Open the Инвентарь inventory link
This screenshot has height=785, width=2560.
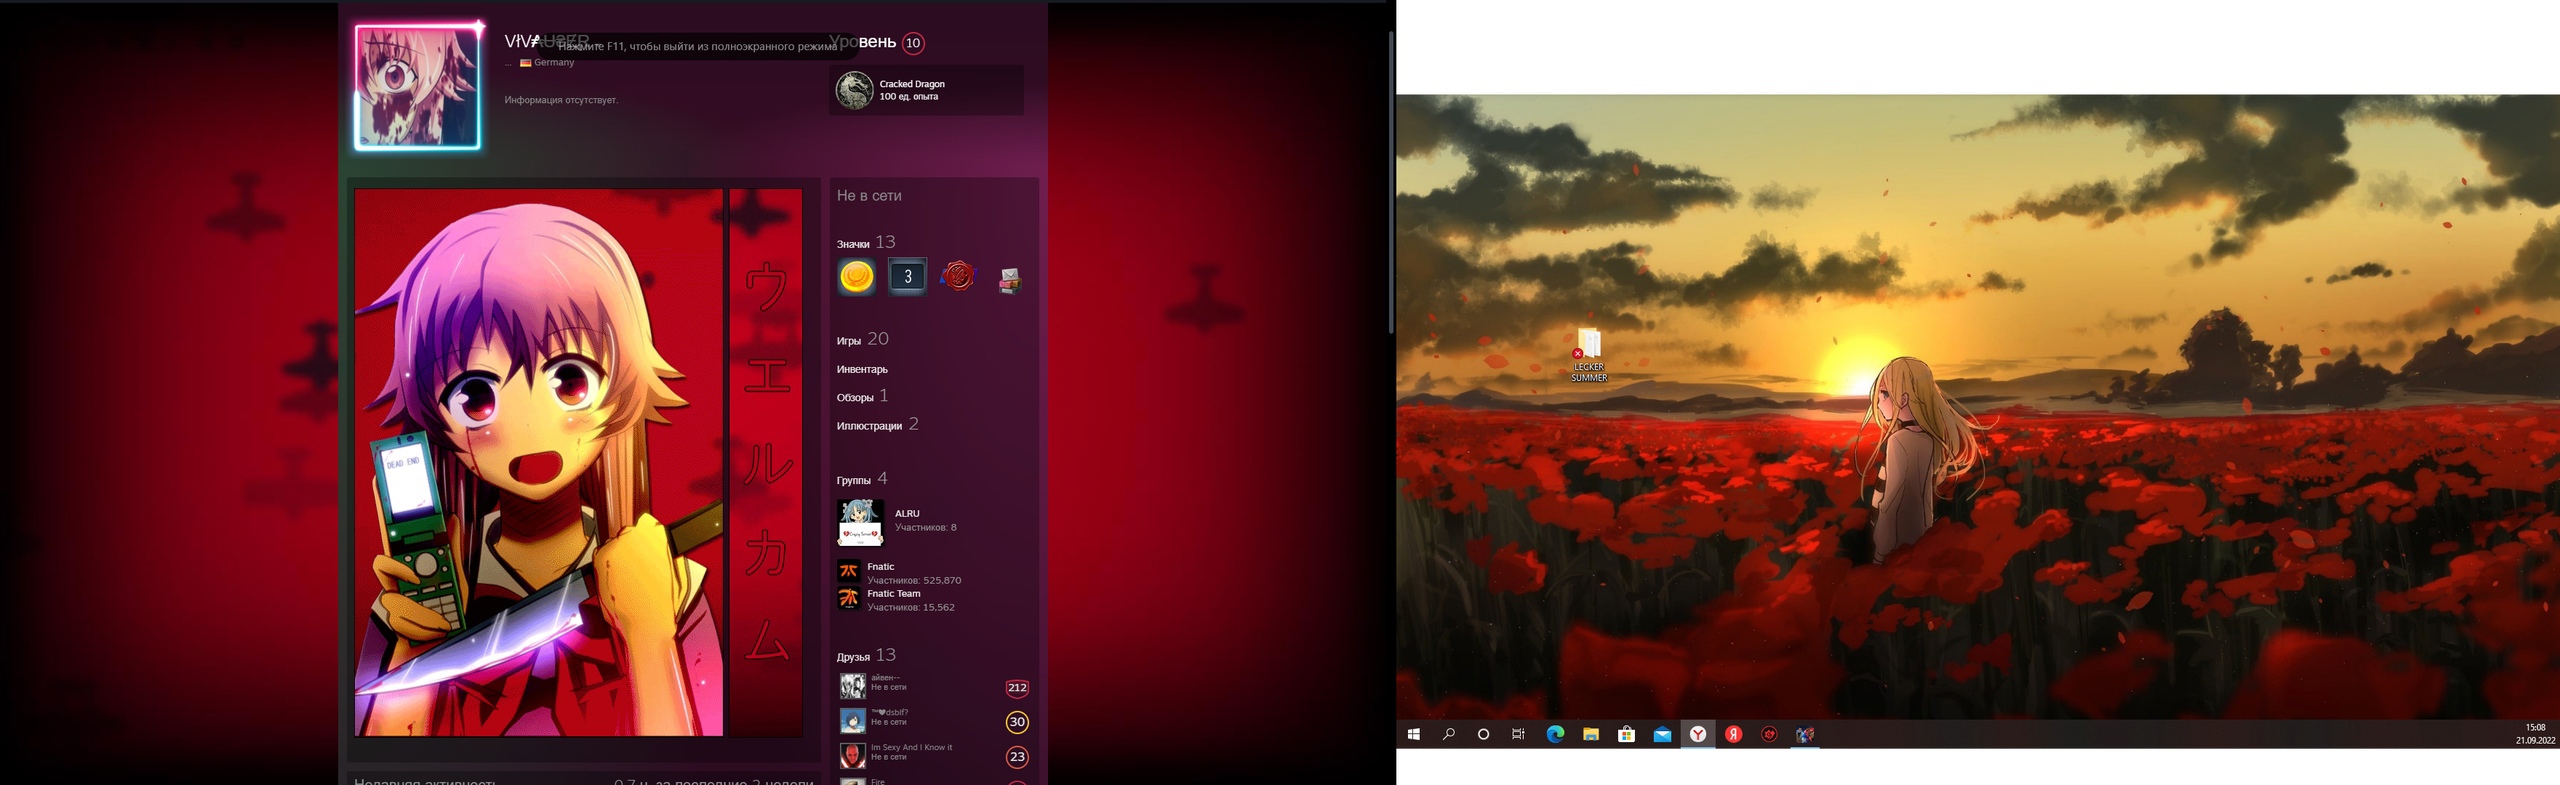click(862, 369)
